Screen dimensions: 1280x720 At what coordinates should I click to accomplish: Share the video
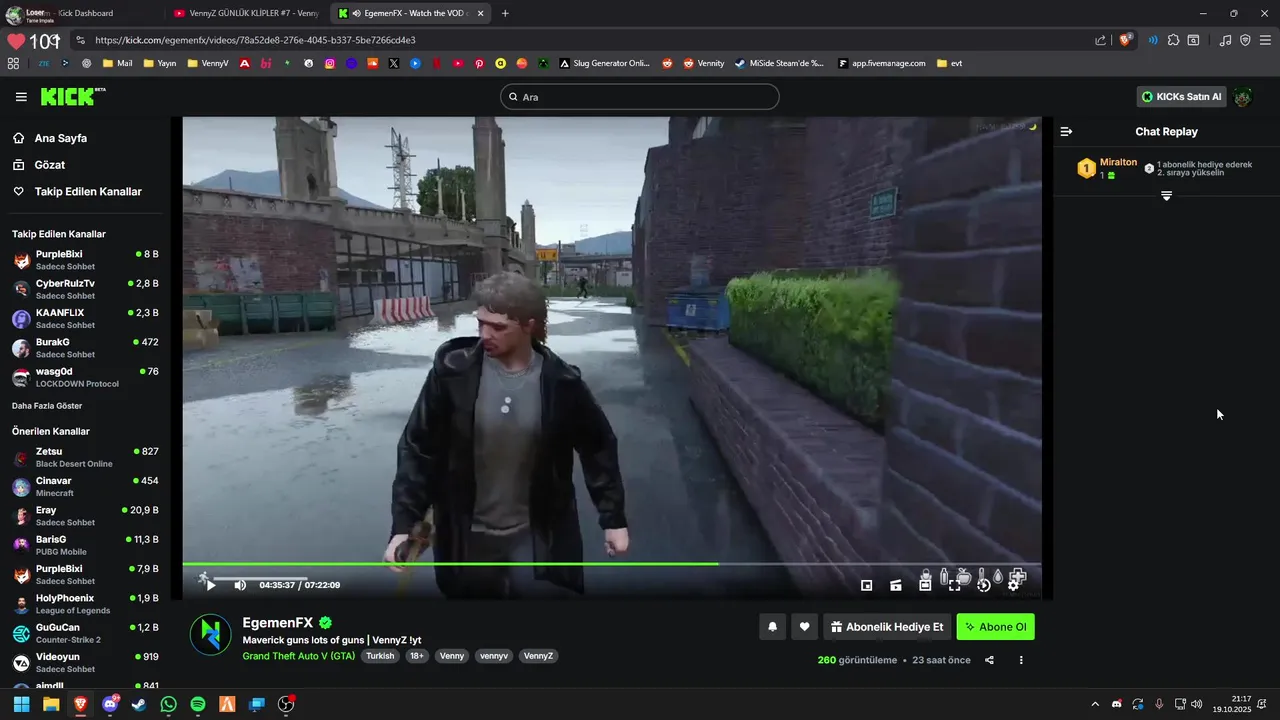point(990,660)
